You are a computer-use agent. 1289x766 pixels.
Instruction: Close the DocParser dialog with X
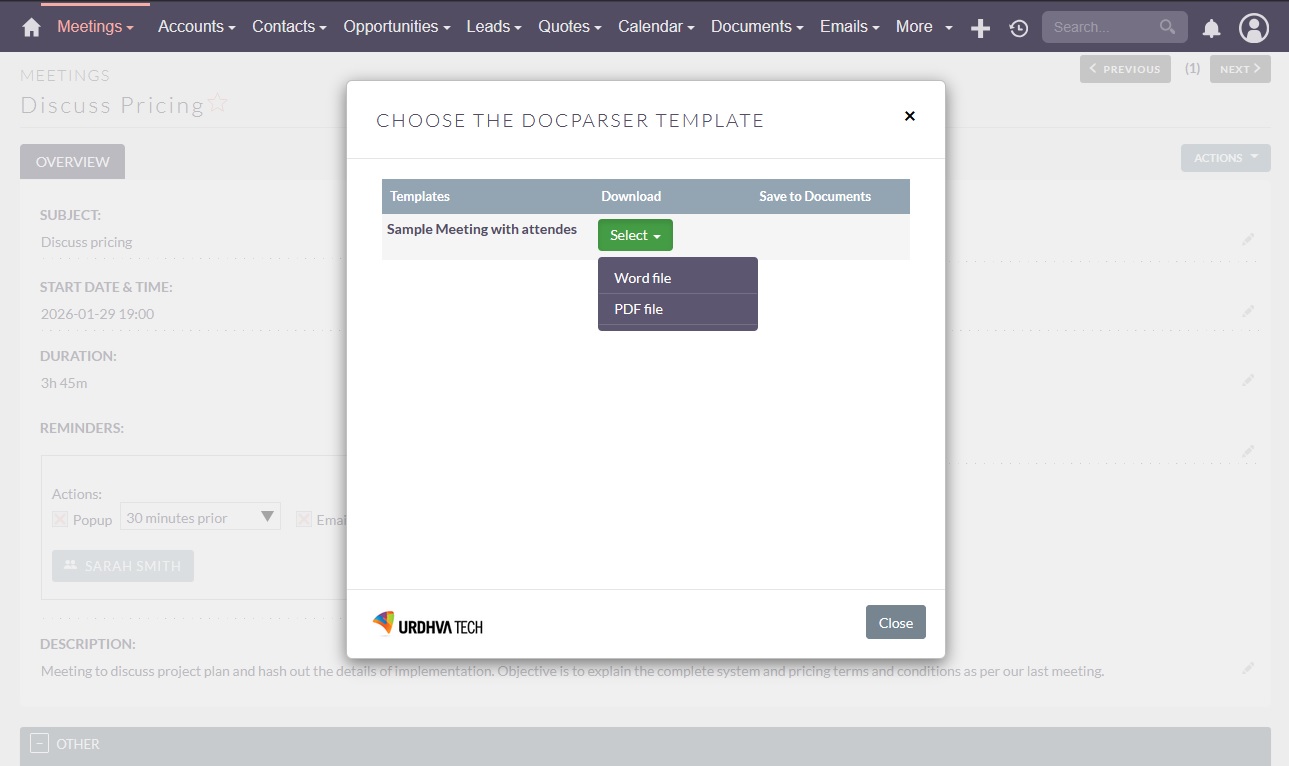coord(909,116)
